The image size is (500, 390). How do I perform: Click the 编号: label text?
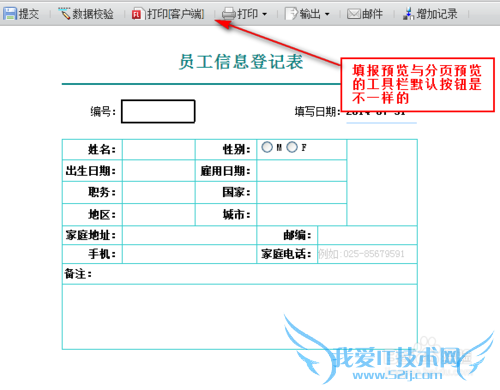pos(103,112)
